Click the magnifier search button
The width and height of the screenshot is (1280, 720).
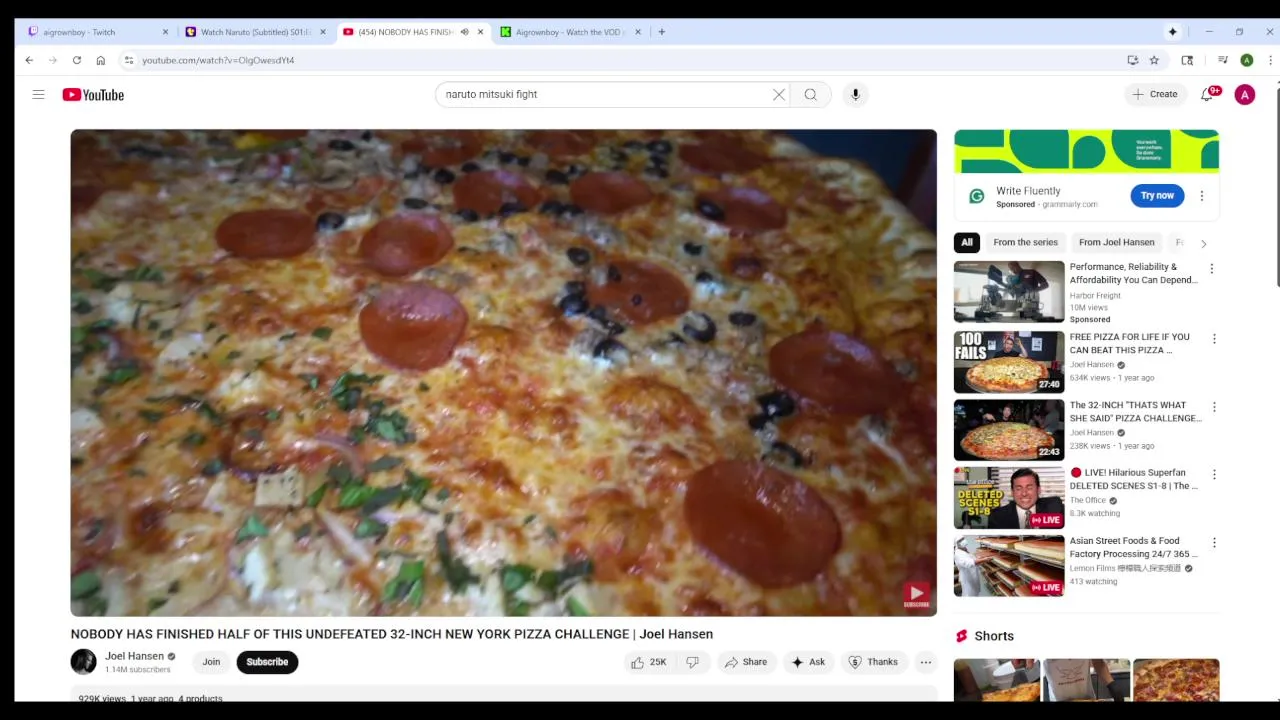tap(810, 94)
